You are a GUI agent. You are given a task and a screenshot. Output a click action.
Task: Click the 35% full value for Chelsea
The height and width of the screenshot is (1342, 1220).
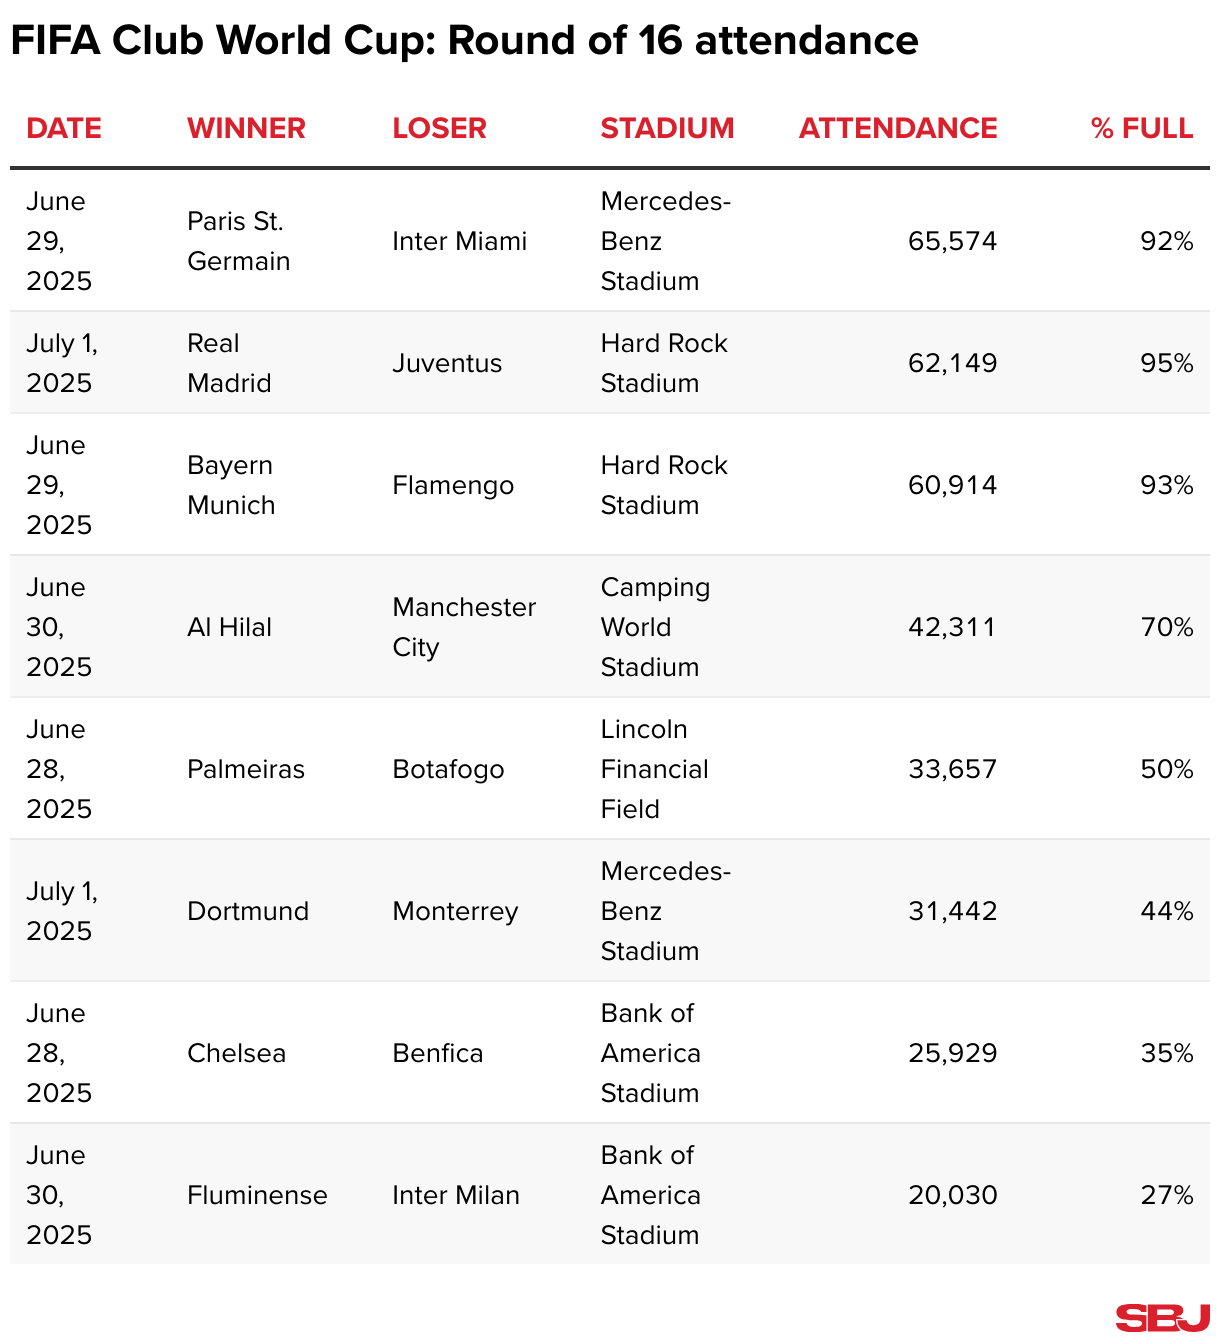point(1166,1053)
